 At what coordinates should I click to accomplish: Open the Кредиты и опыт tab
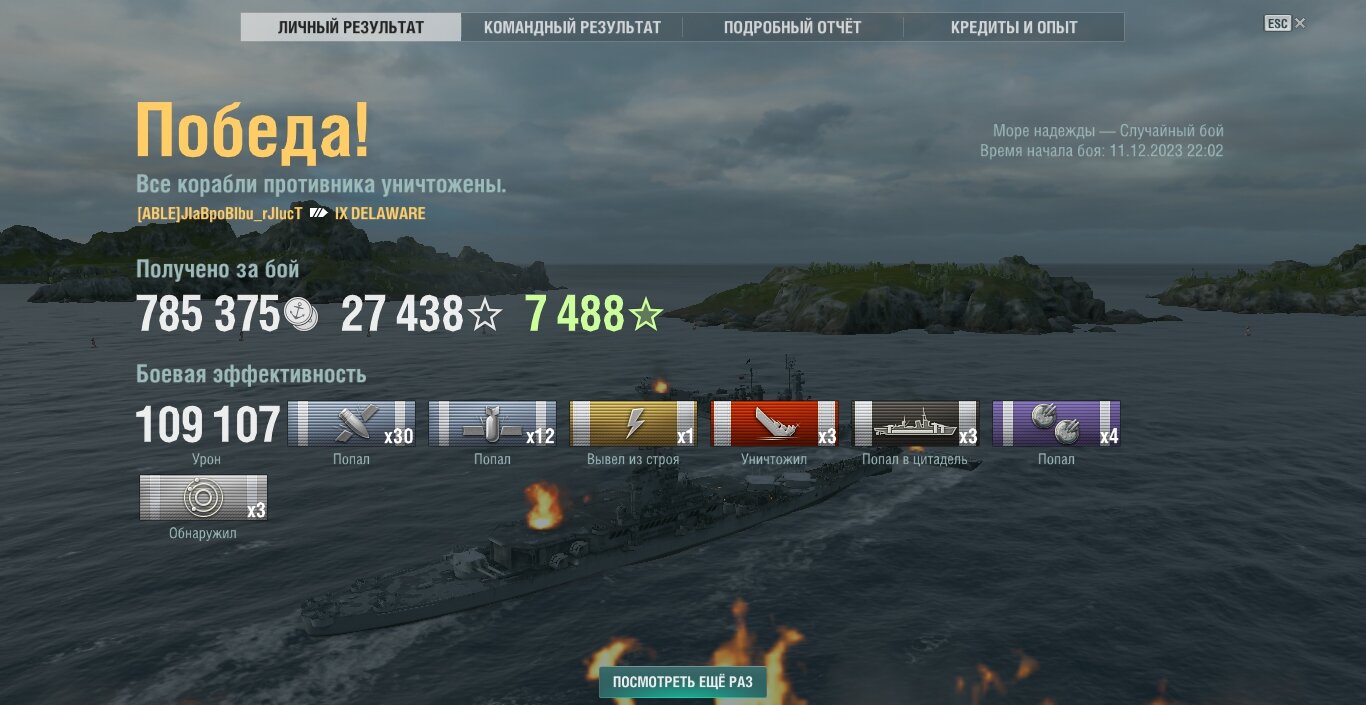(x=1014, y=27)
